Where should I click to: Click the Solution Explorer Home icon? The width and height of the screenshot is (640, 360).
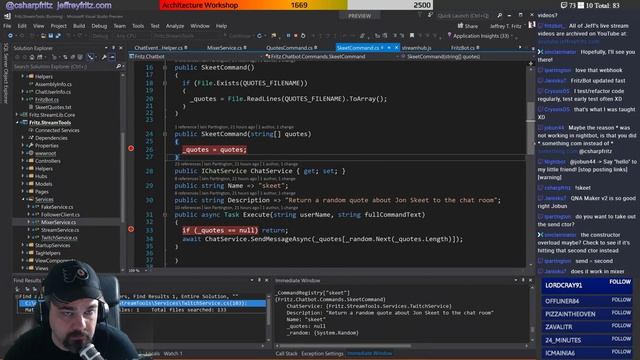click(x=32, y=58)
